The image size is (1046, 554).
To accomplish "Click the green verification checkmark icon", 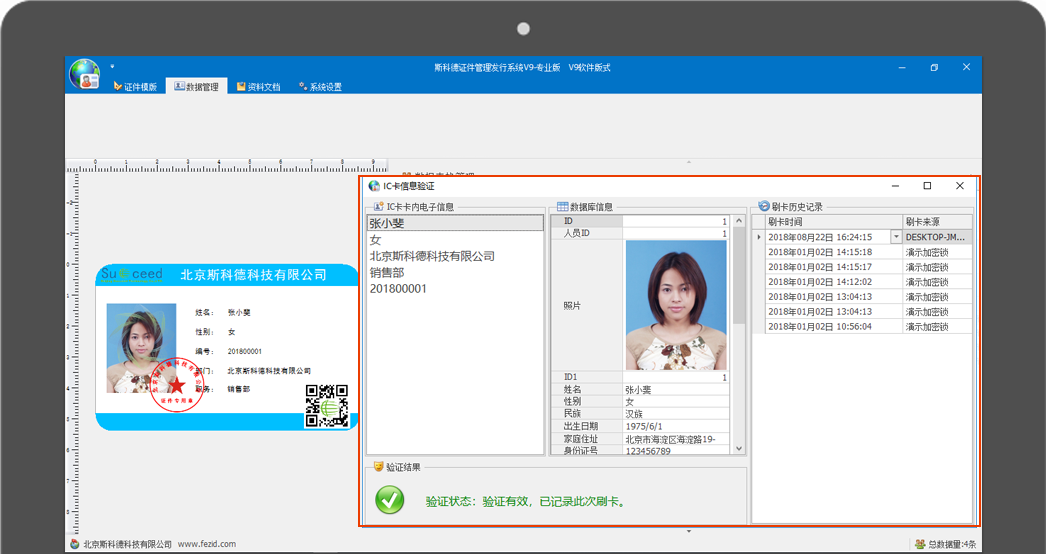I will 390,500.
